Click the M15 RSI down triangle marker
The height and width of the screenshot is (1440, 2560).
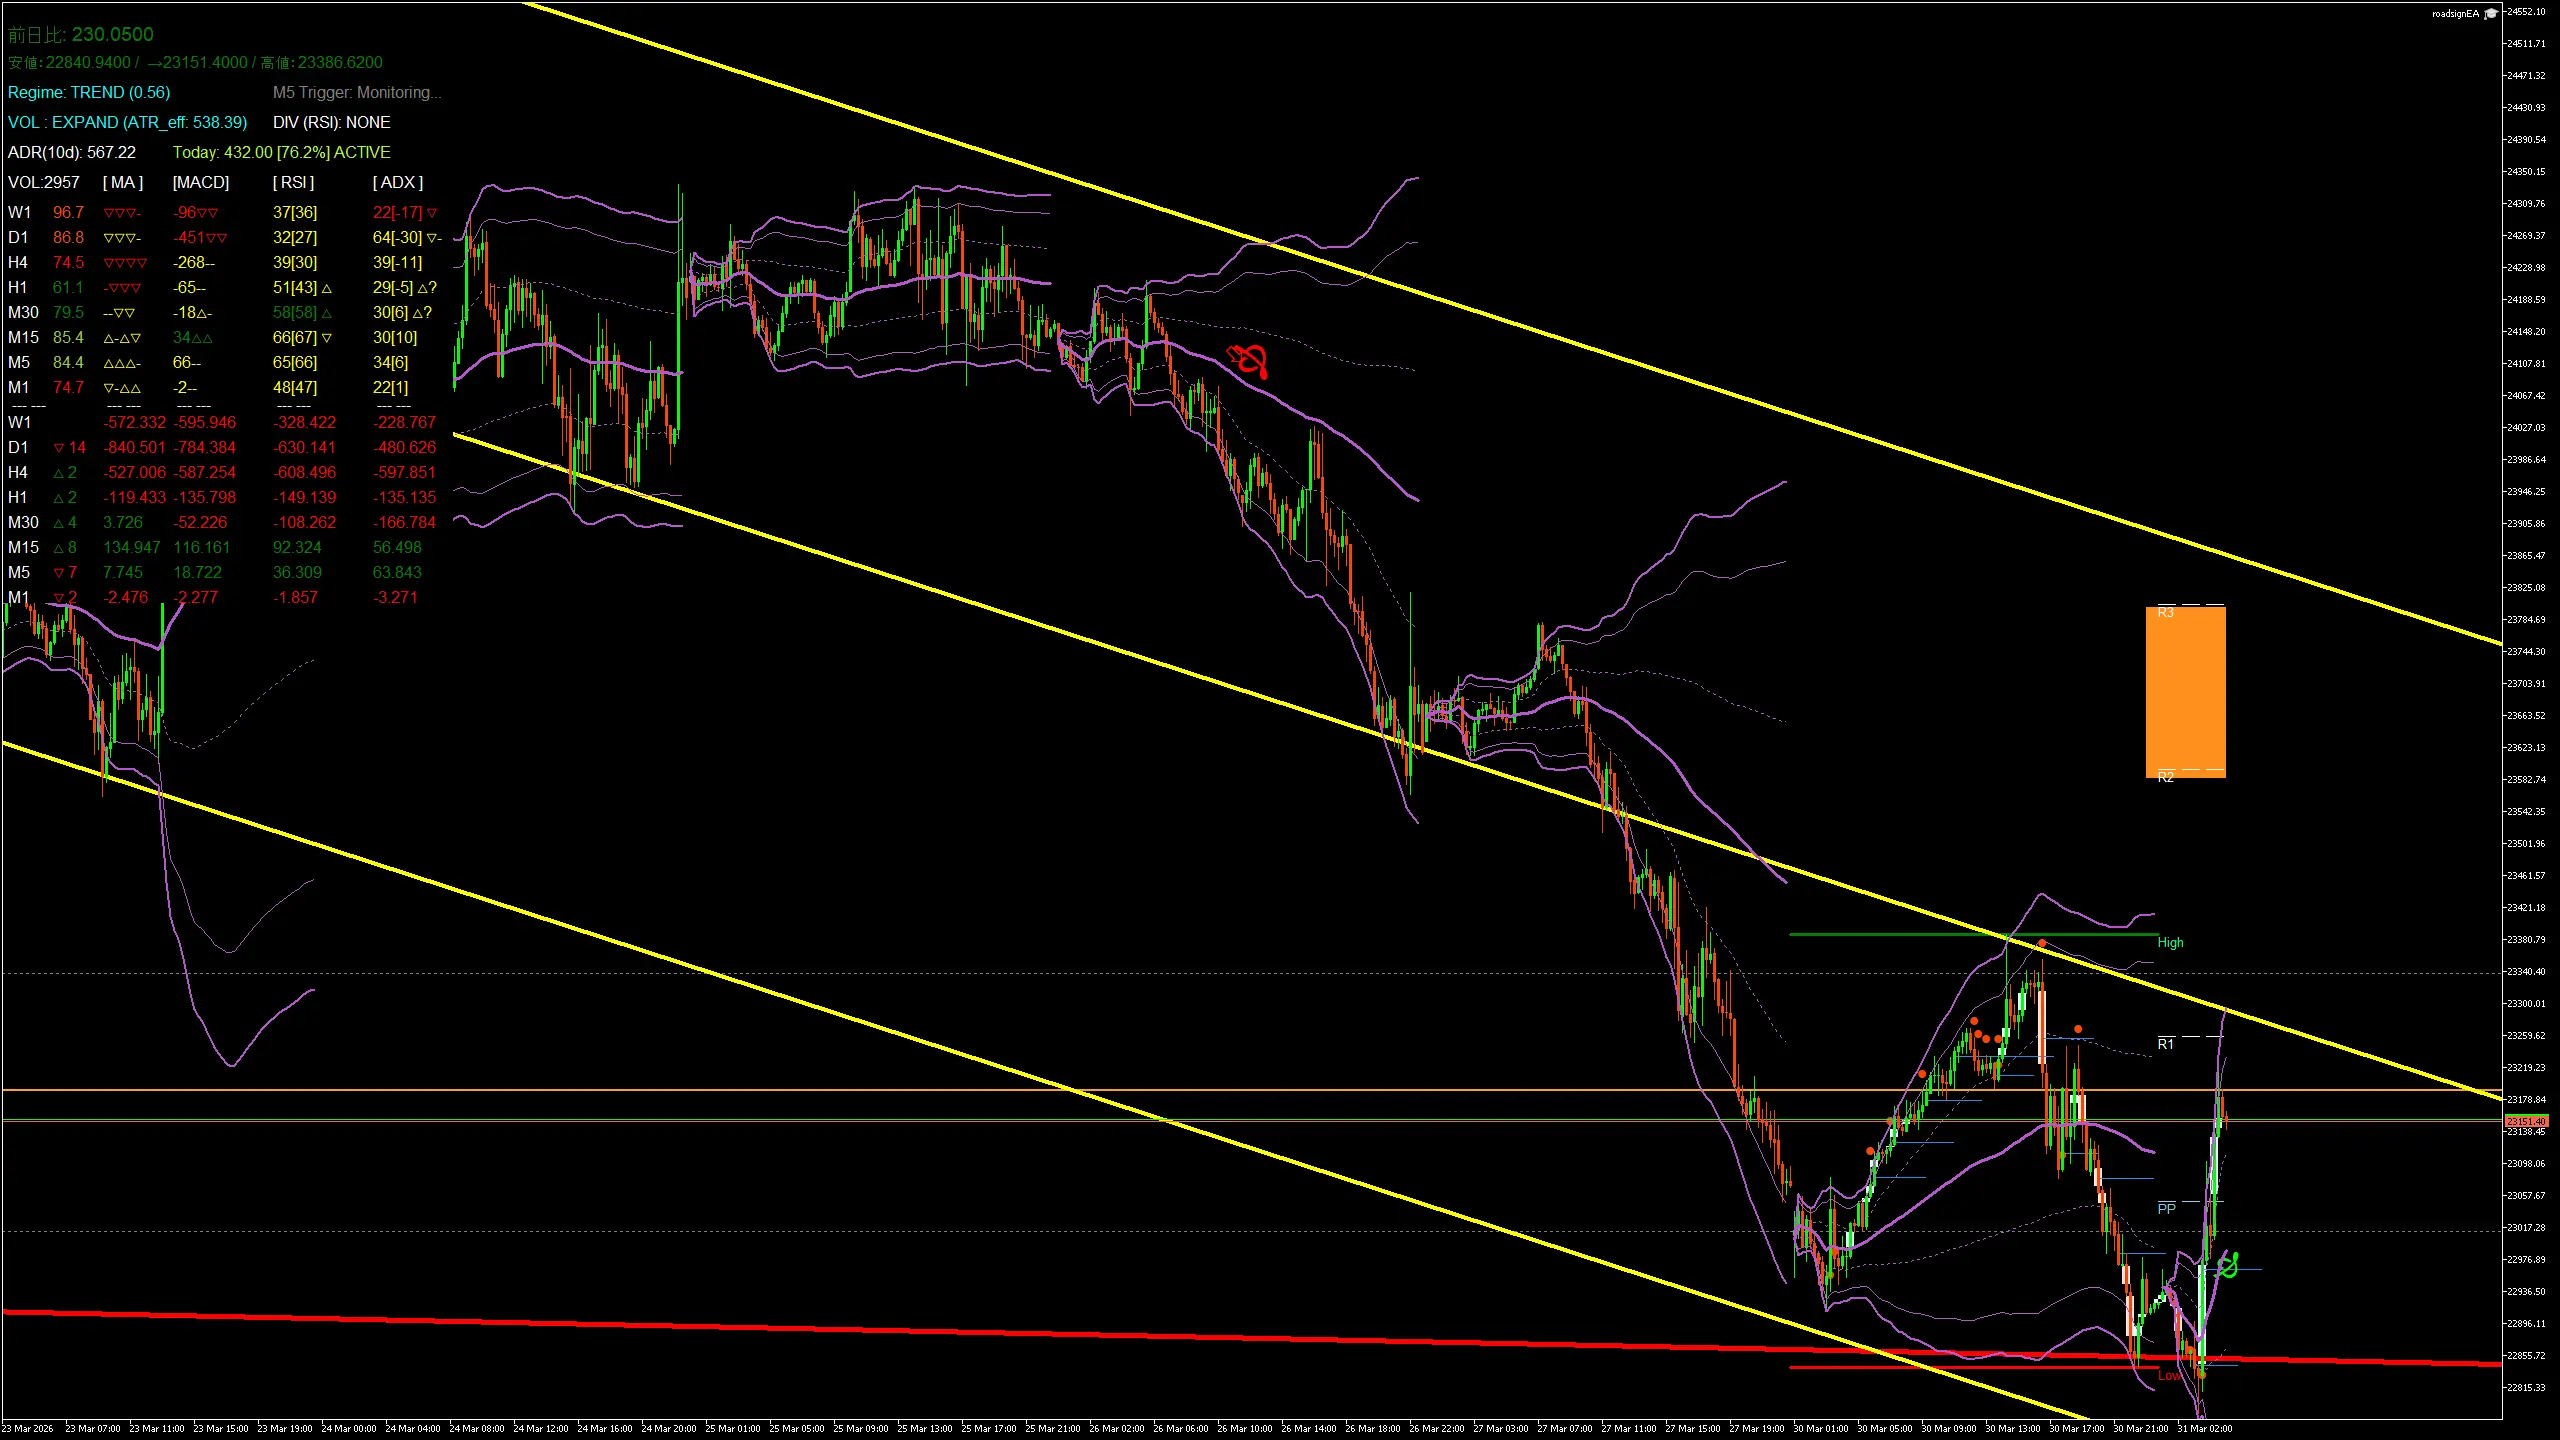coord(326,338)
